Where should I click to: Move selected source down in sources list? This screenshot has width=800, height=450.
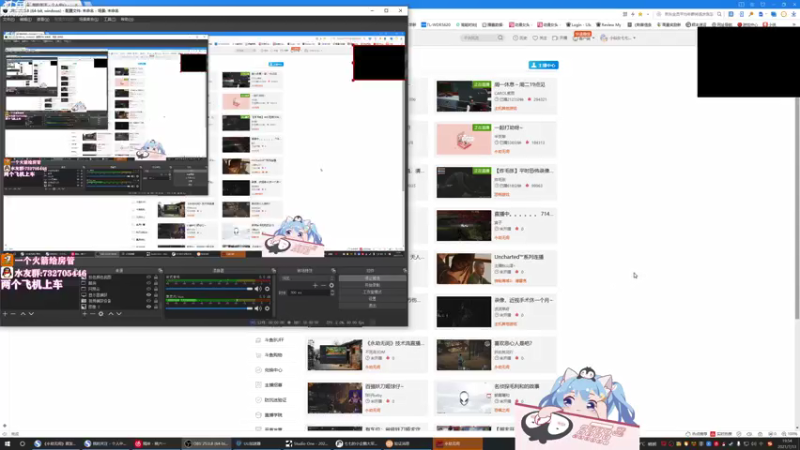[x=119, y=314]
